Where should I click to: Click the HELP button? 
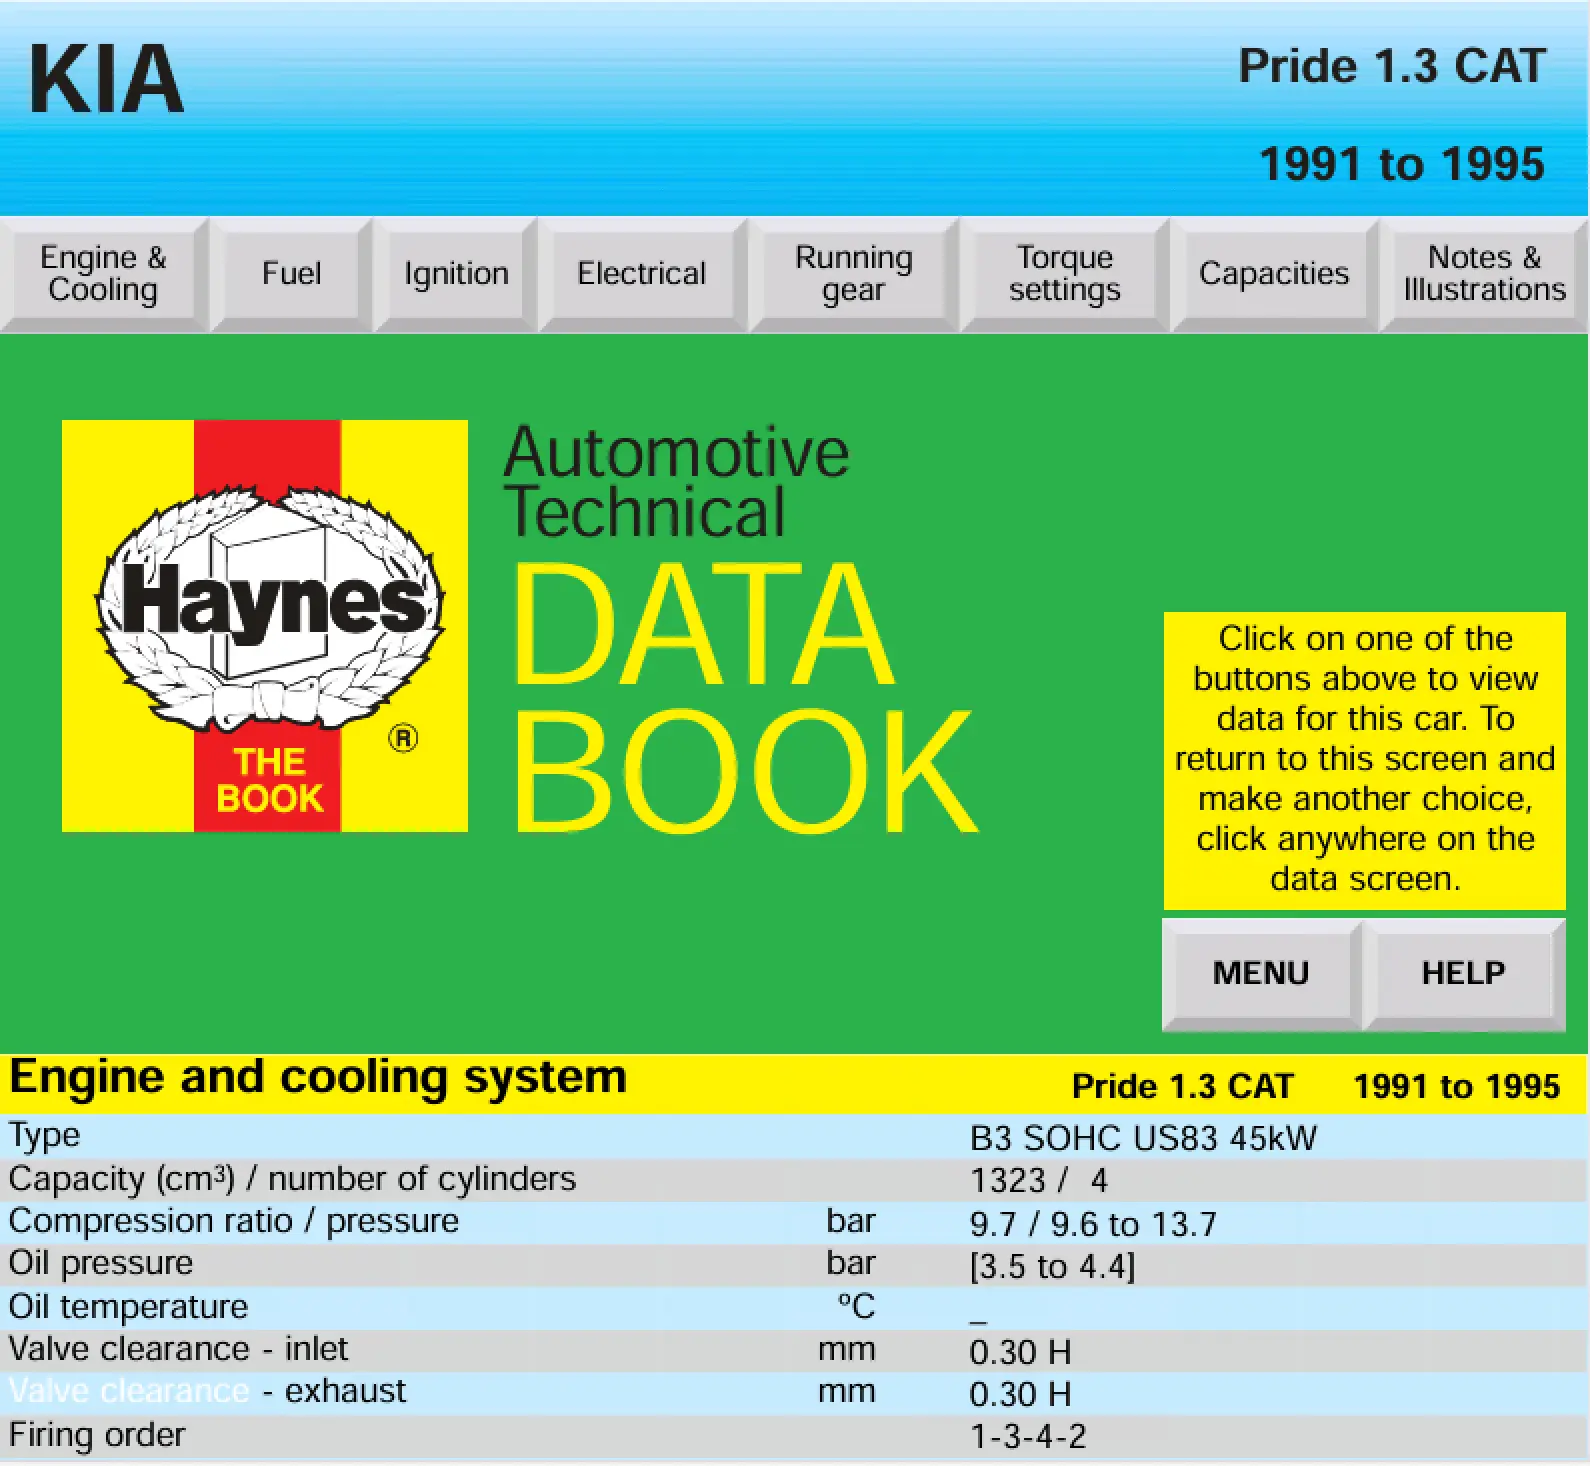click(1463, 973)
